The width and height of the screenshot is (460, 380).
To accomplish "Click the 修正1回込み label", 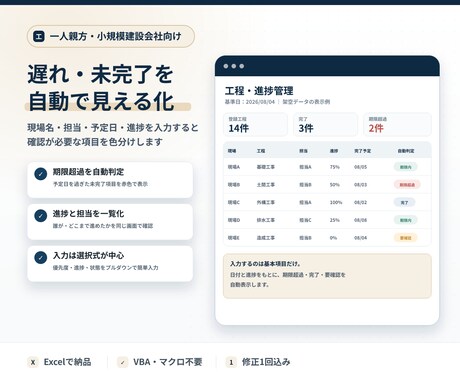I will 266,362.
